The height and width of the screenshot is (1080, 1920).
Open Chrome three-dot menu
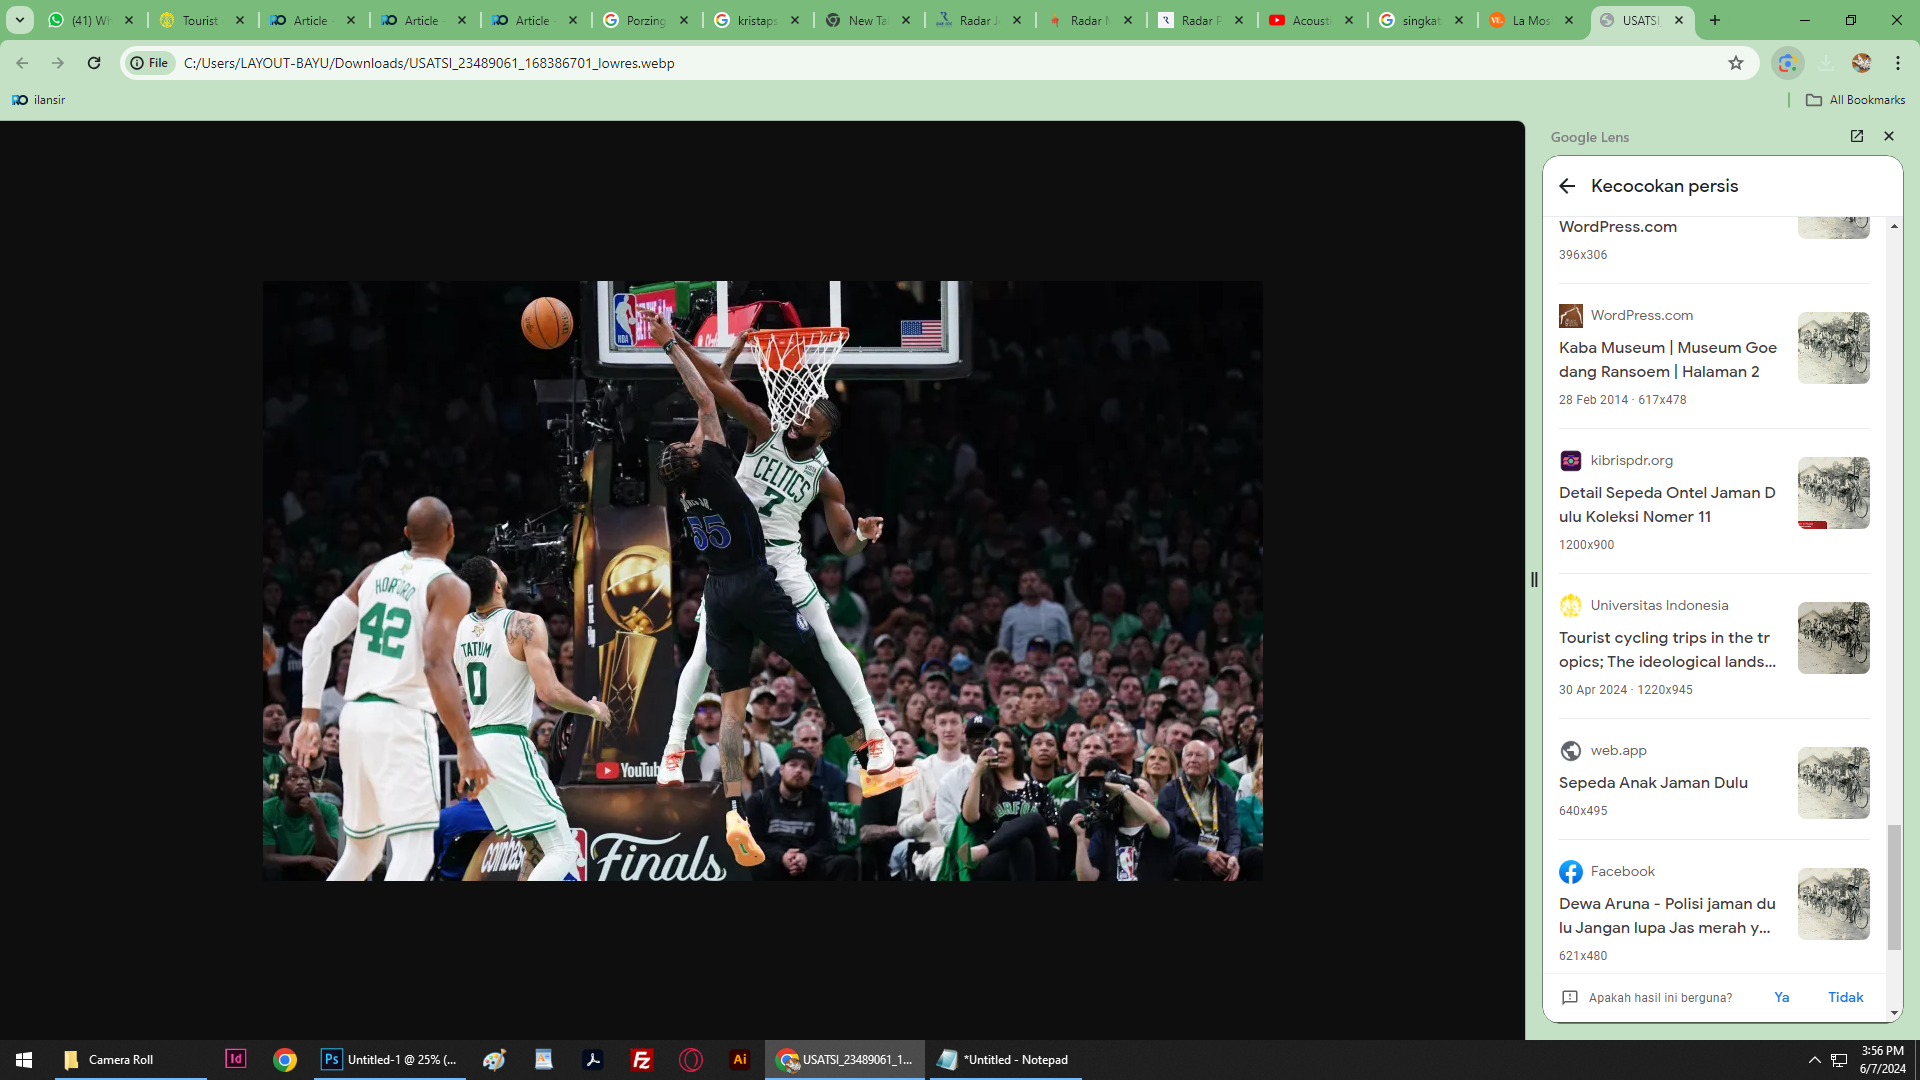click(1898, 63)
